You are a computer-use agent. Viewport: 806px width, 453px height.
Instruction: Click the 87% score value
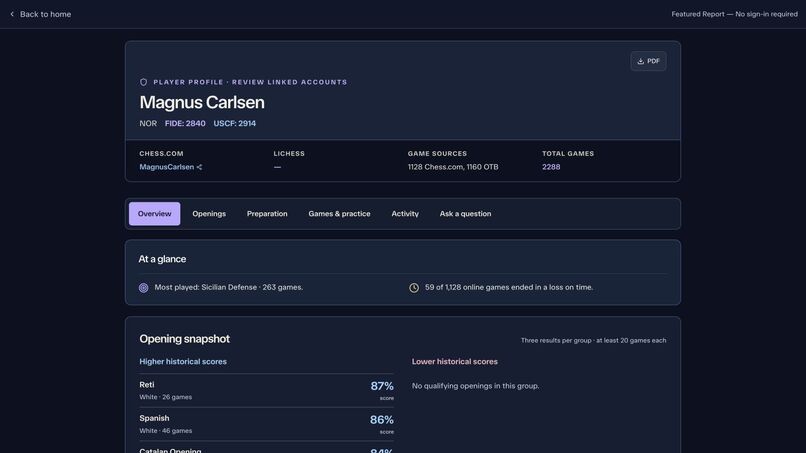382,386
